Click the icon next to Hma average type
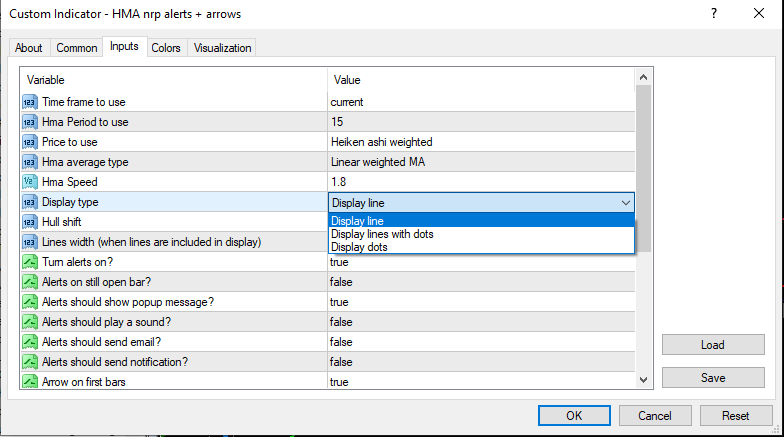Screen dimensions: 784x437 pos(29,162)
